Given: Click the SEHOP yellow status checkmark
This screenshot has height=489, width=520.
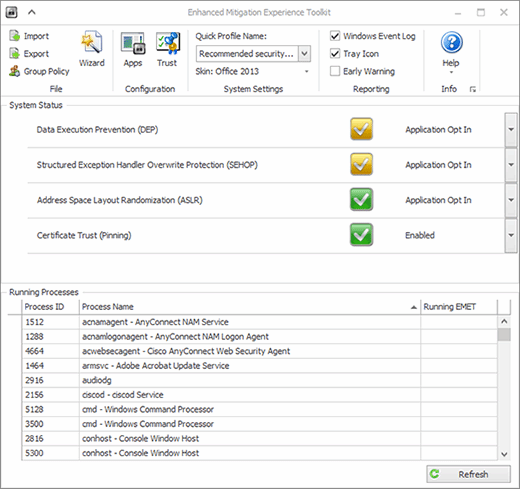Looking at the screenshot, I should (361, 164).
